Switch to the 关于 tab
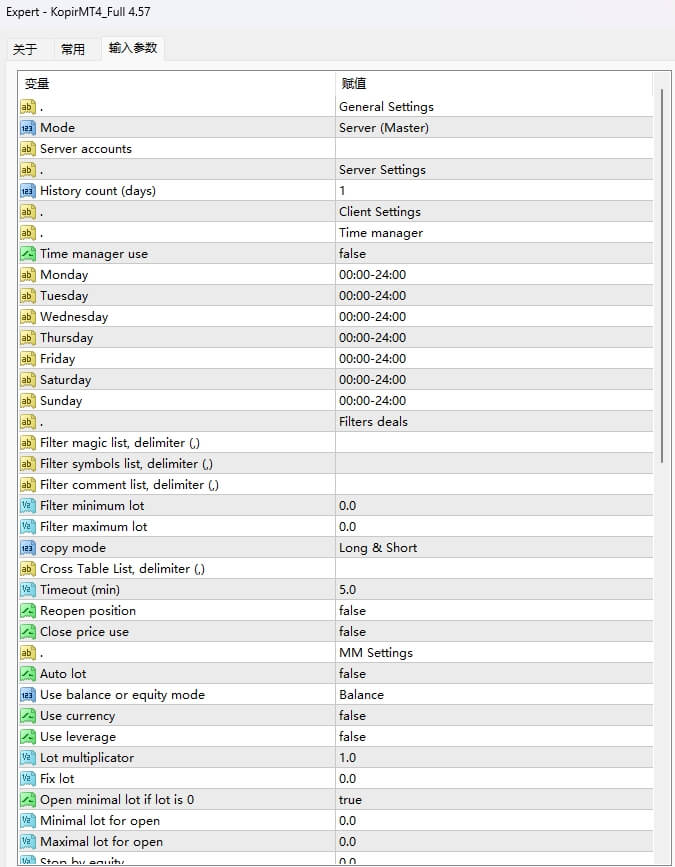The width and height of the screenshot is (675, 867). pos(25,49)
